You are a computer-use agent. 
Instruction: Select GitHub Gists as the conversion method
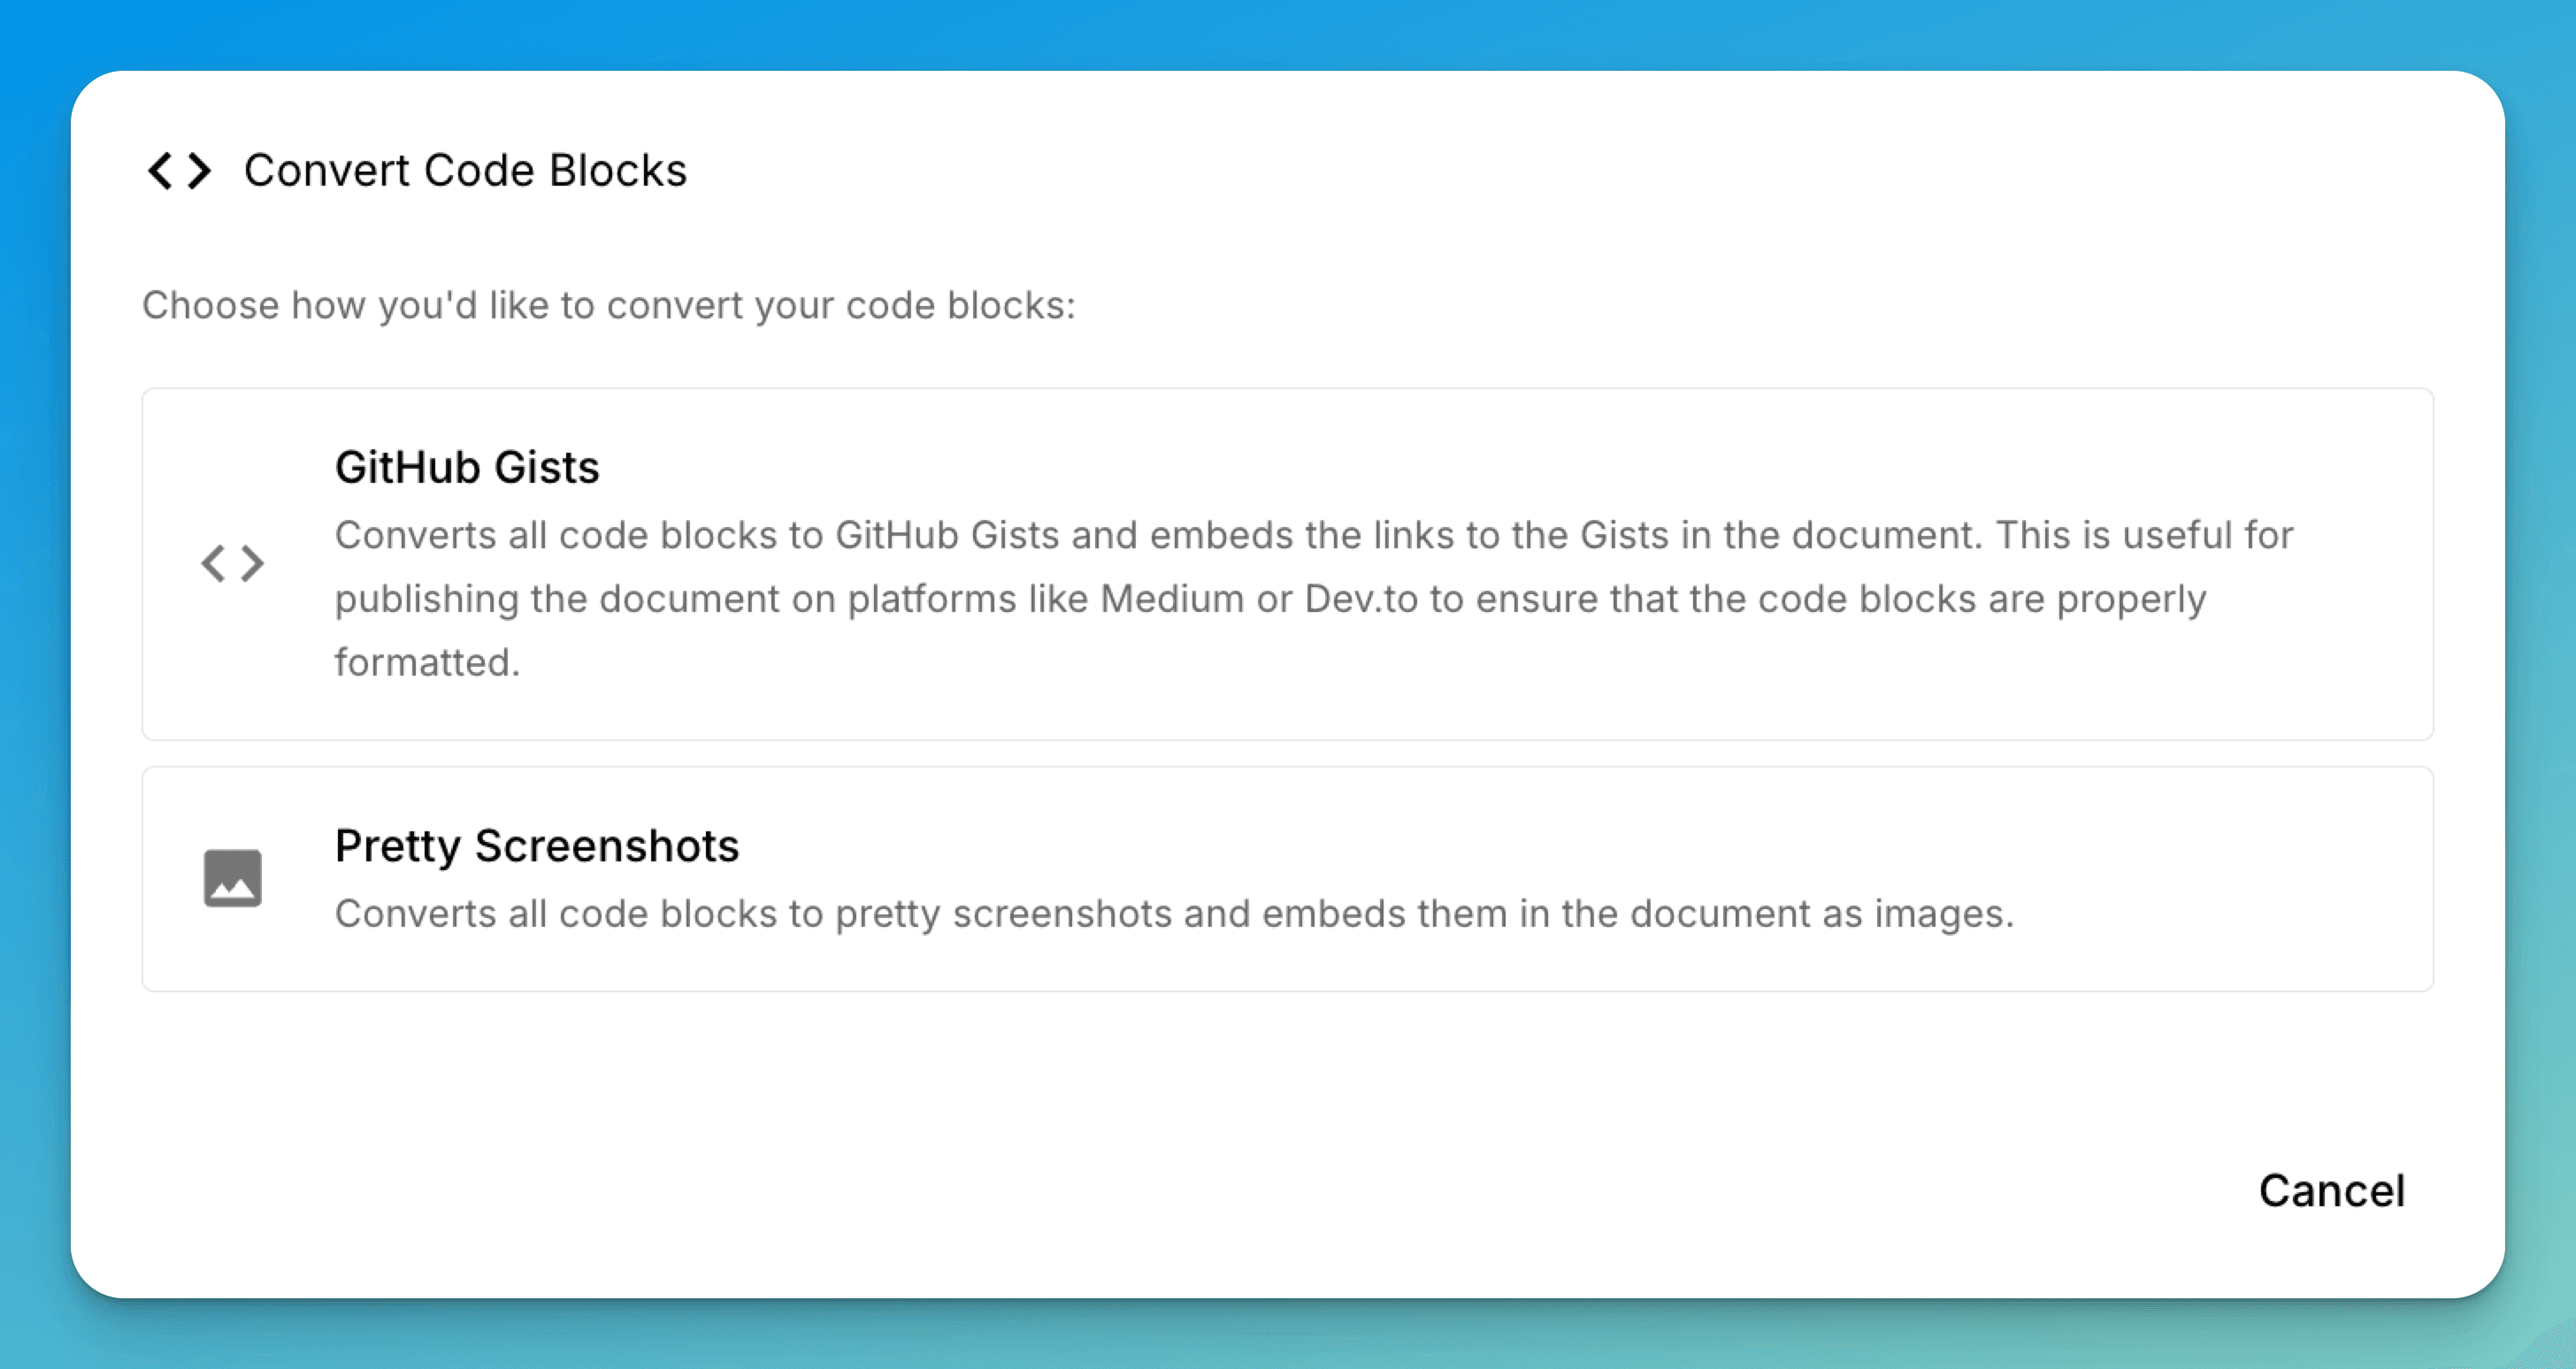1287,560
